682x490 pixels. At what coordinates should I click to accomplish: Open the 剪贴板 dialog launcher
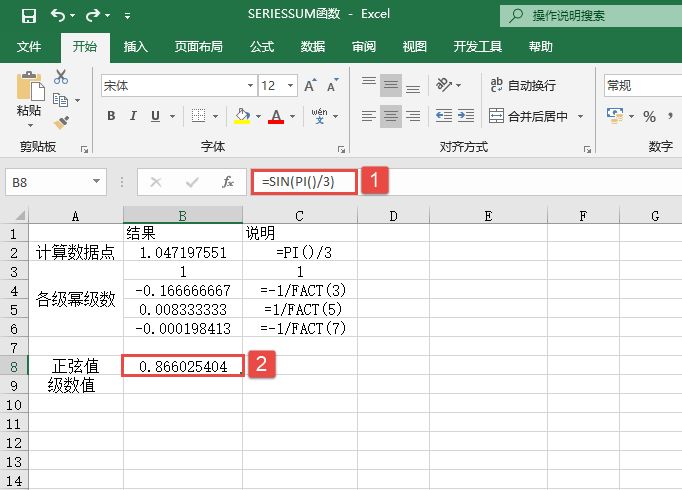tap(84, 150)
